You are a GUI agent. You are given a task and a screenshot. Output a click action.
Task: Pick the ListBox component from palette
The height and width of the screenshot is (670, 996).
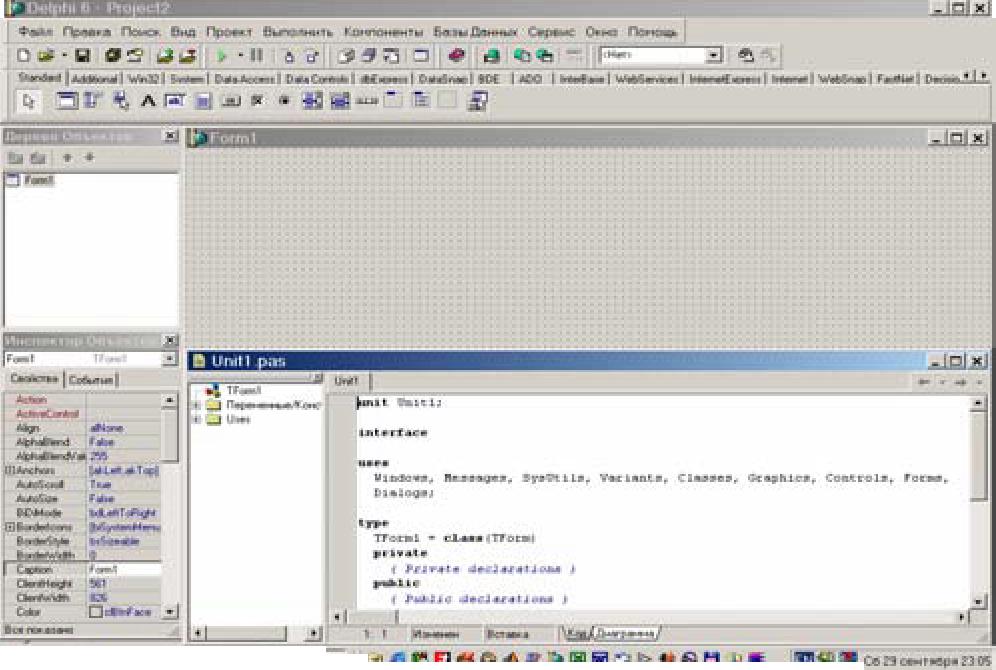click(312, 101)
